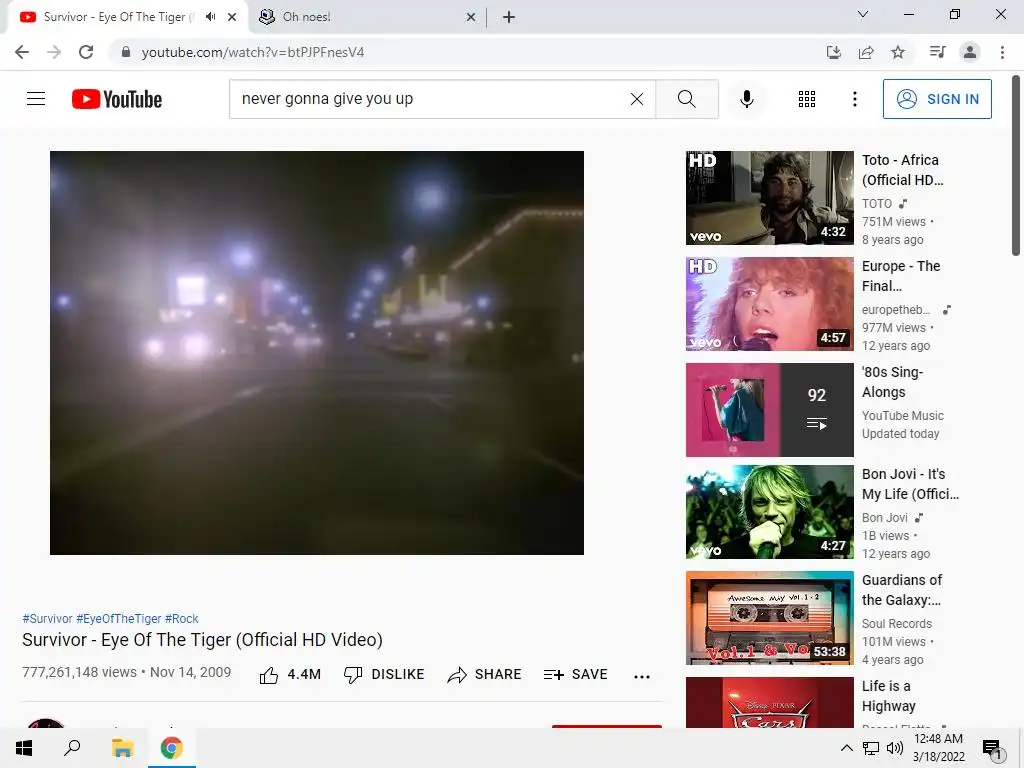
Task: Open the #EyeOfTheTiger hashtag link
Action: click(119, 618)
